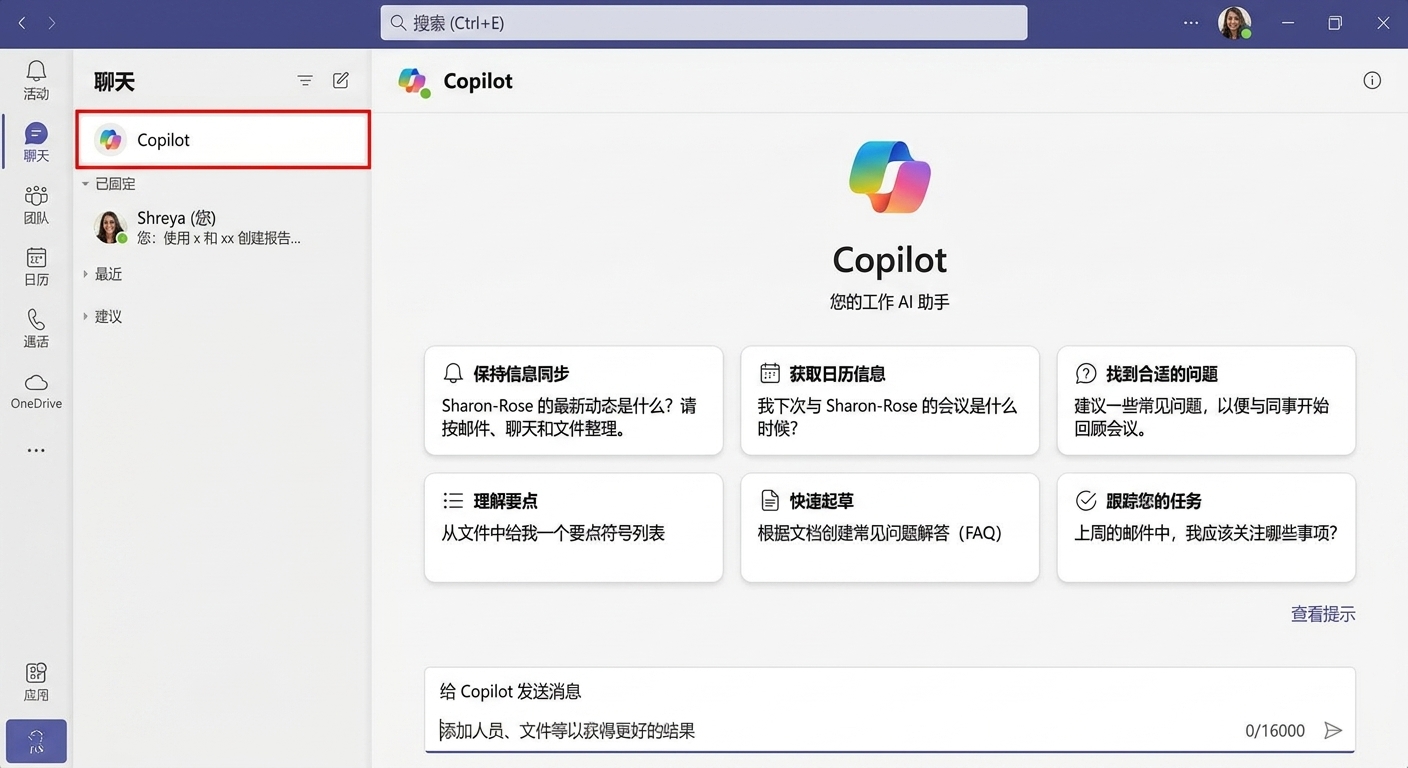
Task: Open the filter icon in chat header
Action: point(305,81)
